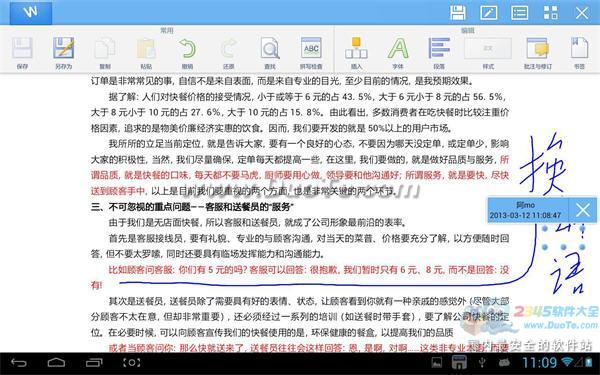The height and width of the screenshot is (375, 600).
Task: Redo with the 还原 arrow icon
Action: coord(228,53)
